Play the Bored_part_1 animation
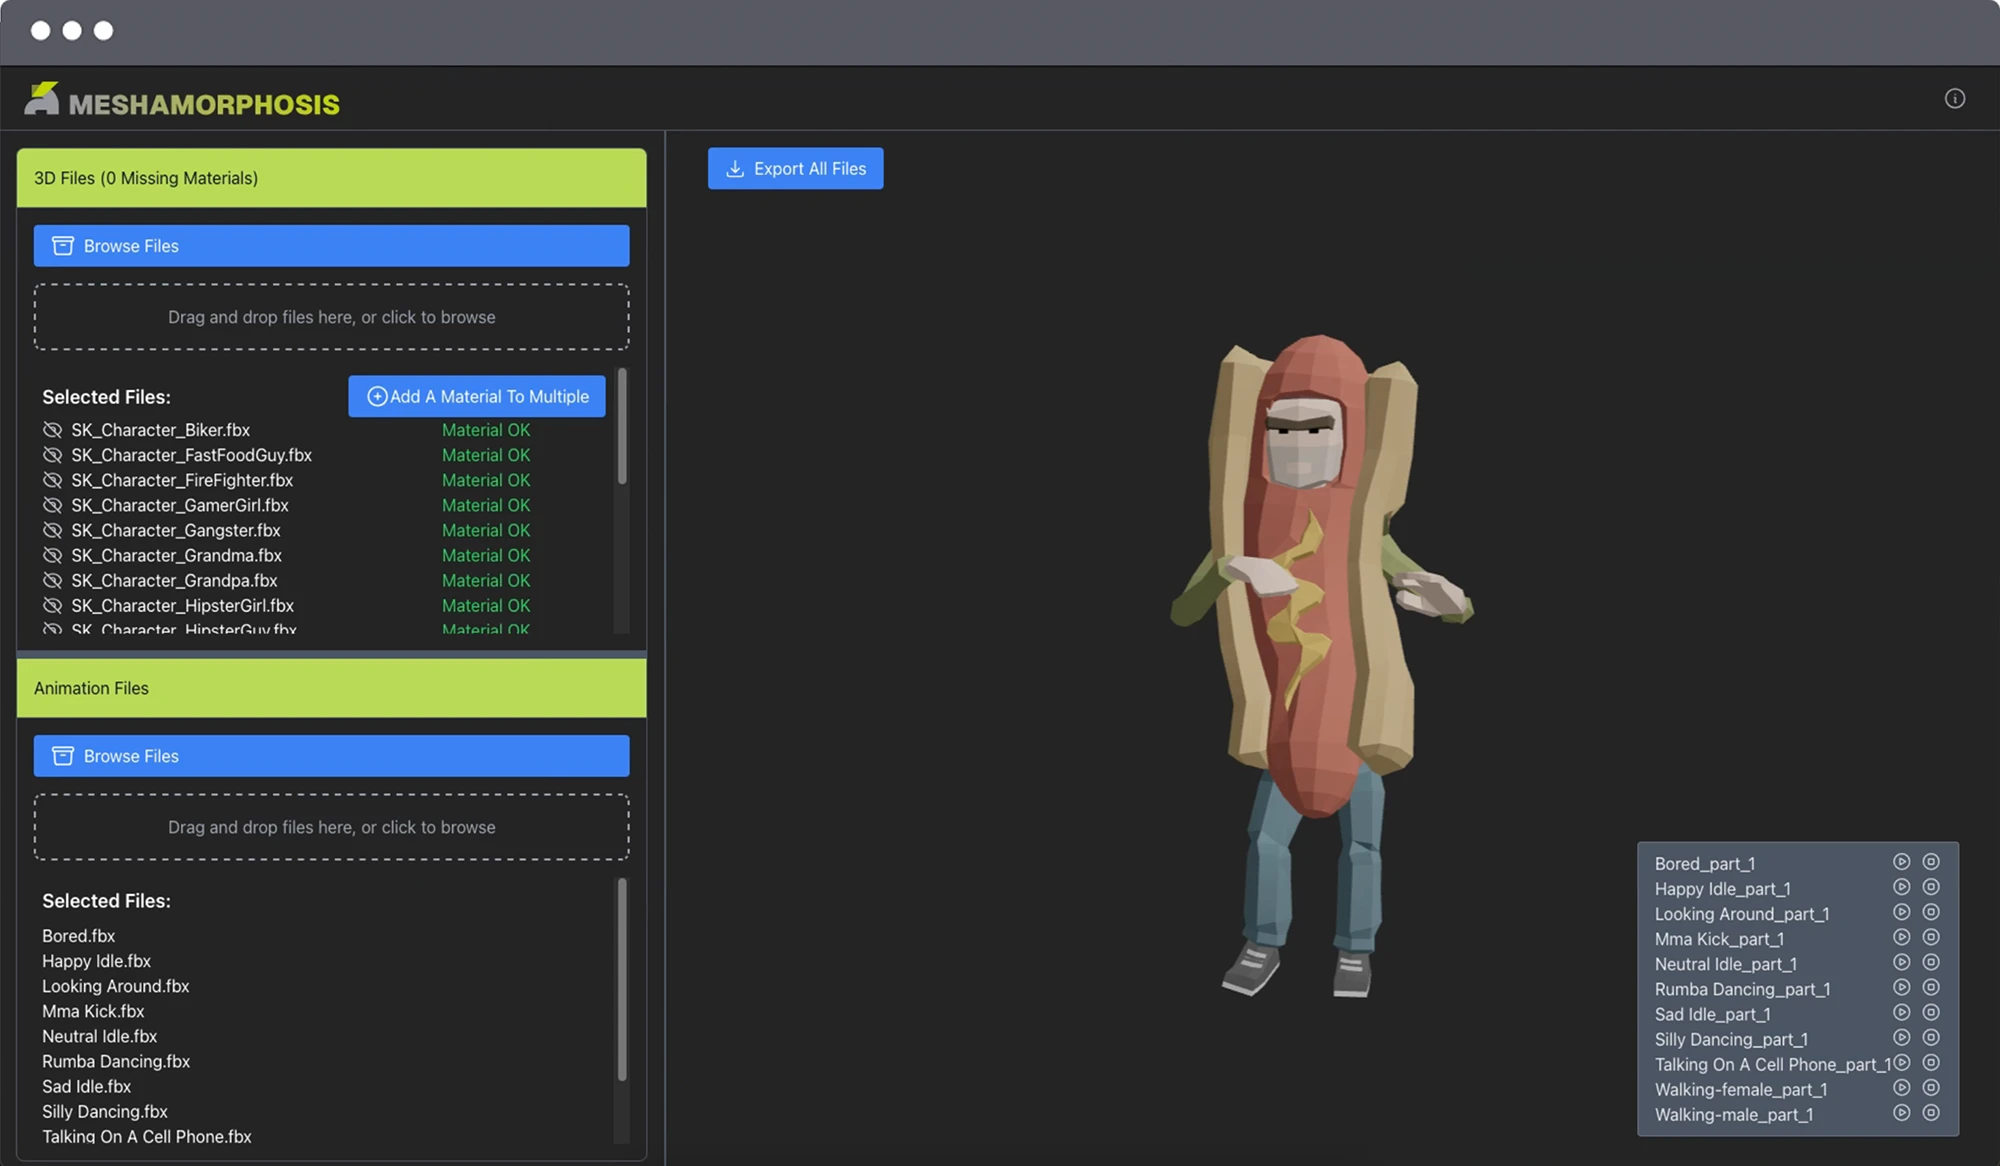 point(1901,862)
